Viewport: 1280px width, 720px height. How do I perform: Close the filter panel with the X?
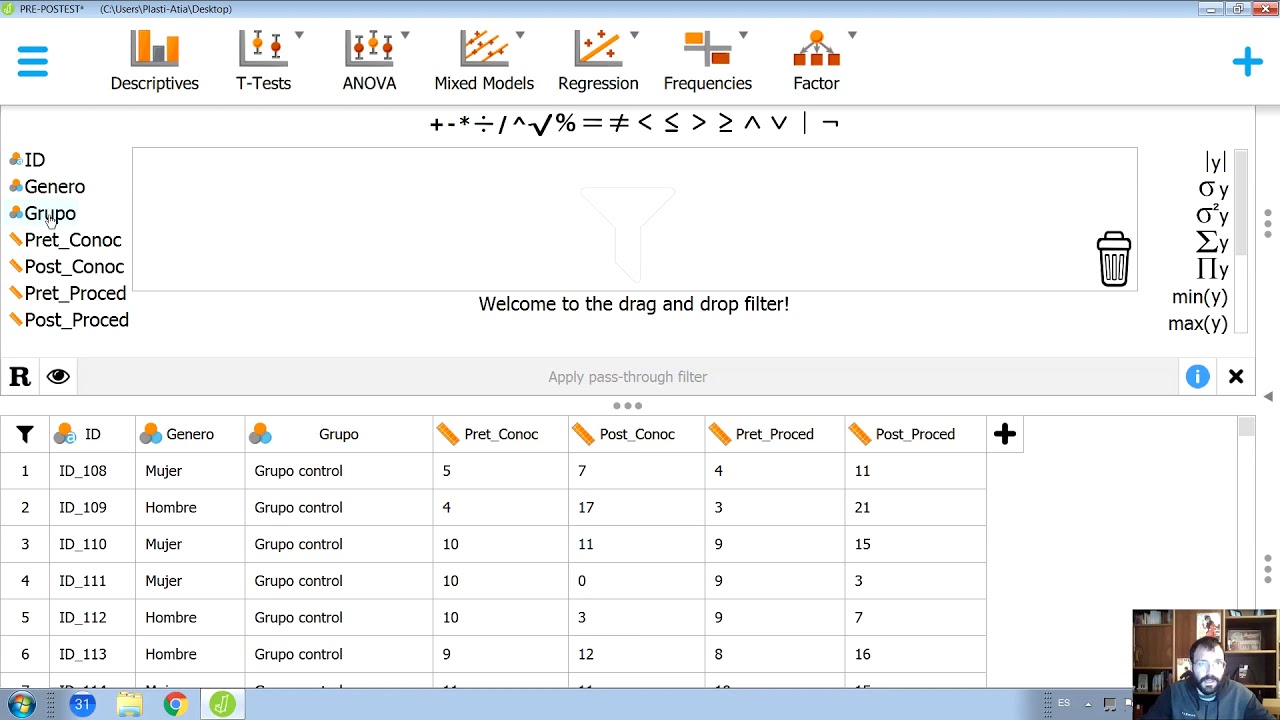click(x=1236, y=377)
